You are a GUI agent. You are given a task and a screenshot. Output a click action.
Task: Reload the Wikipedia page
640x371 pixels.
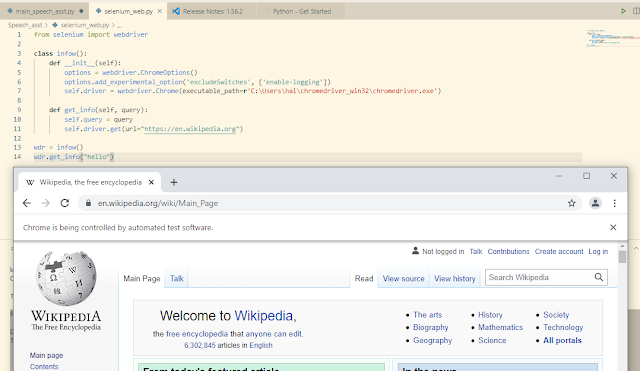point(64,203)
